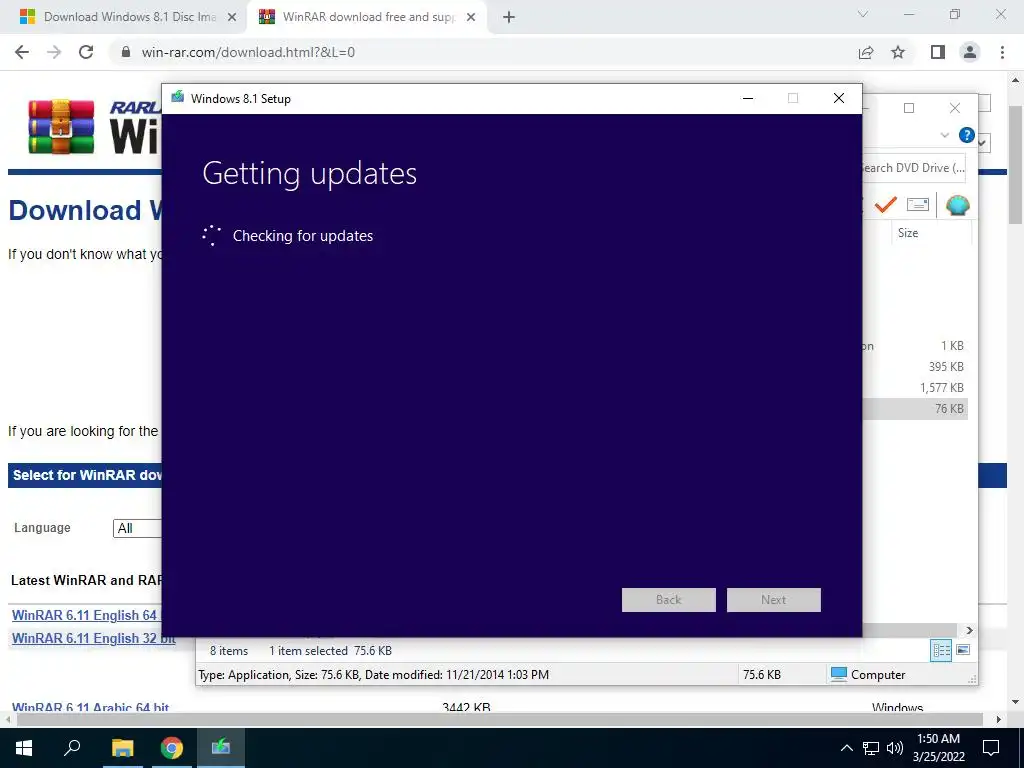Open WinRAR 6.11 Arabic 64 bit link
This screenshot has height=768, width=1024.
coord(90,707)
